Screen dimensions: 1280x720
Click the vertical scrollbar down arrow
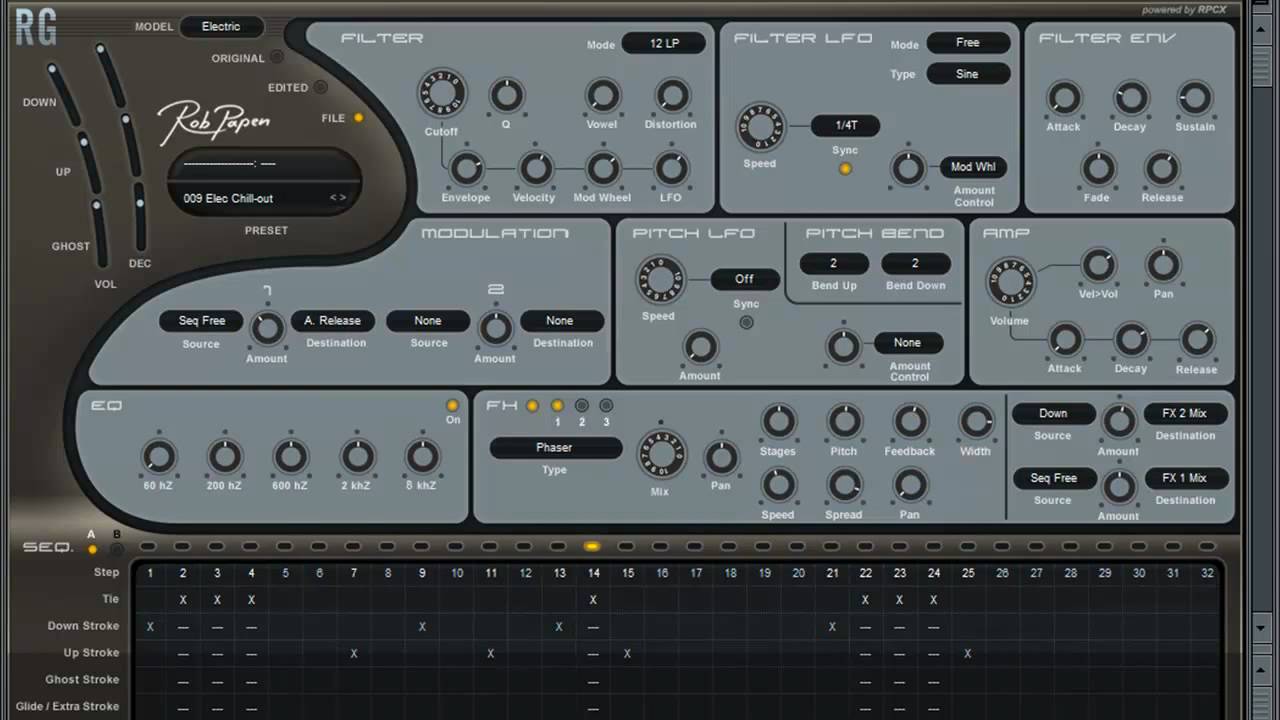click(x=1260, y=628)
